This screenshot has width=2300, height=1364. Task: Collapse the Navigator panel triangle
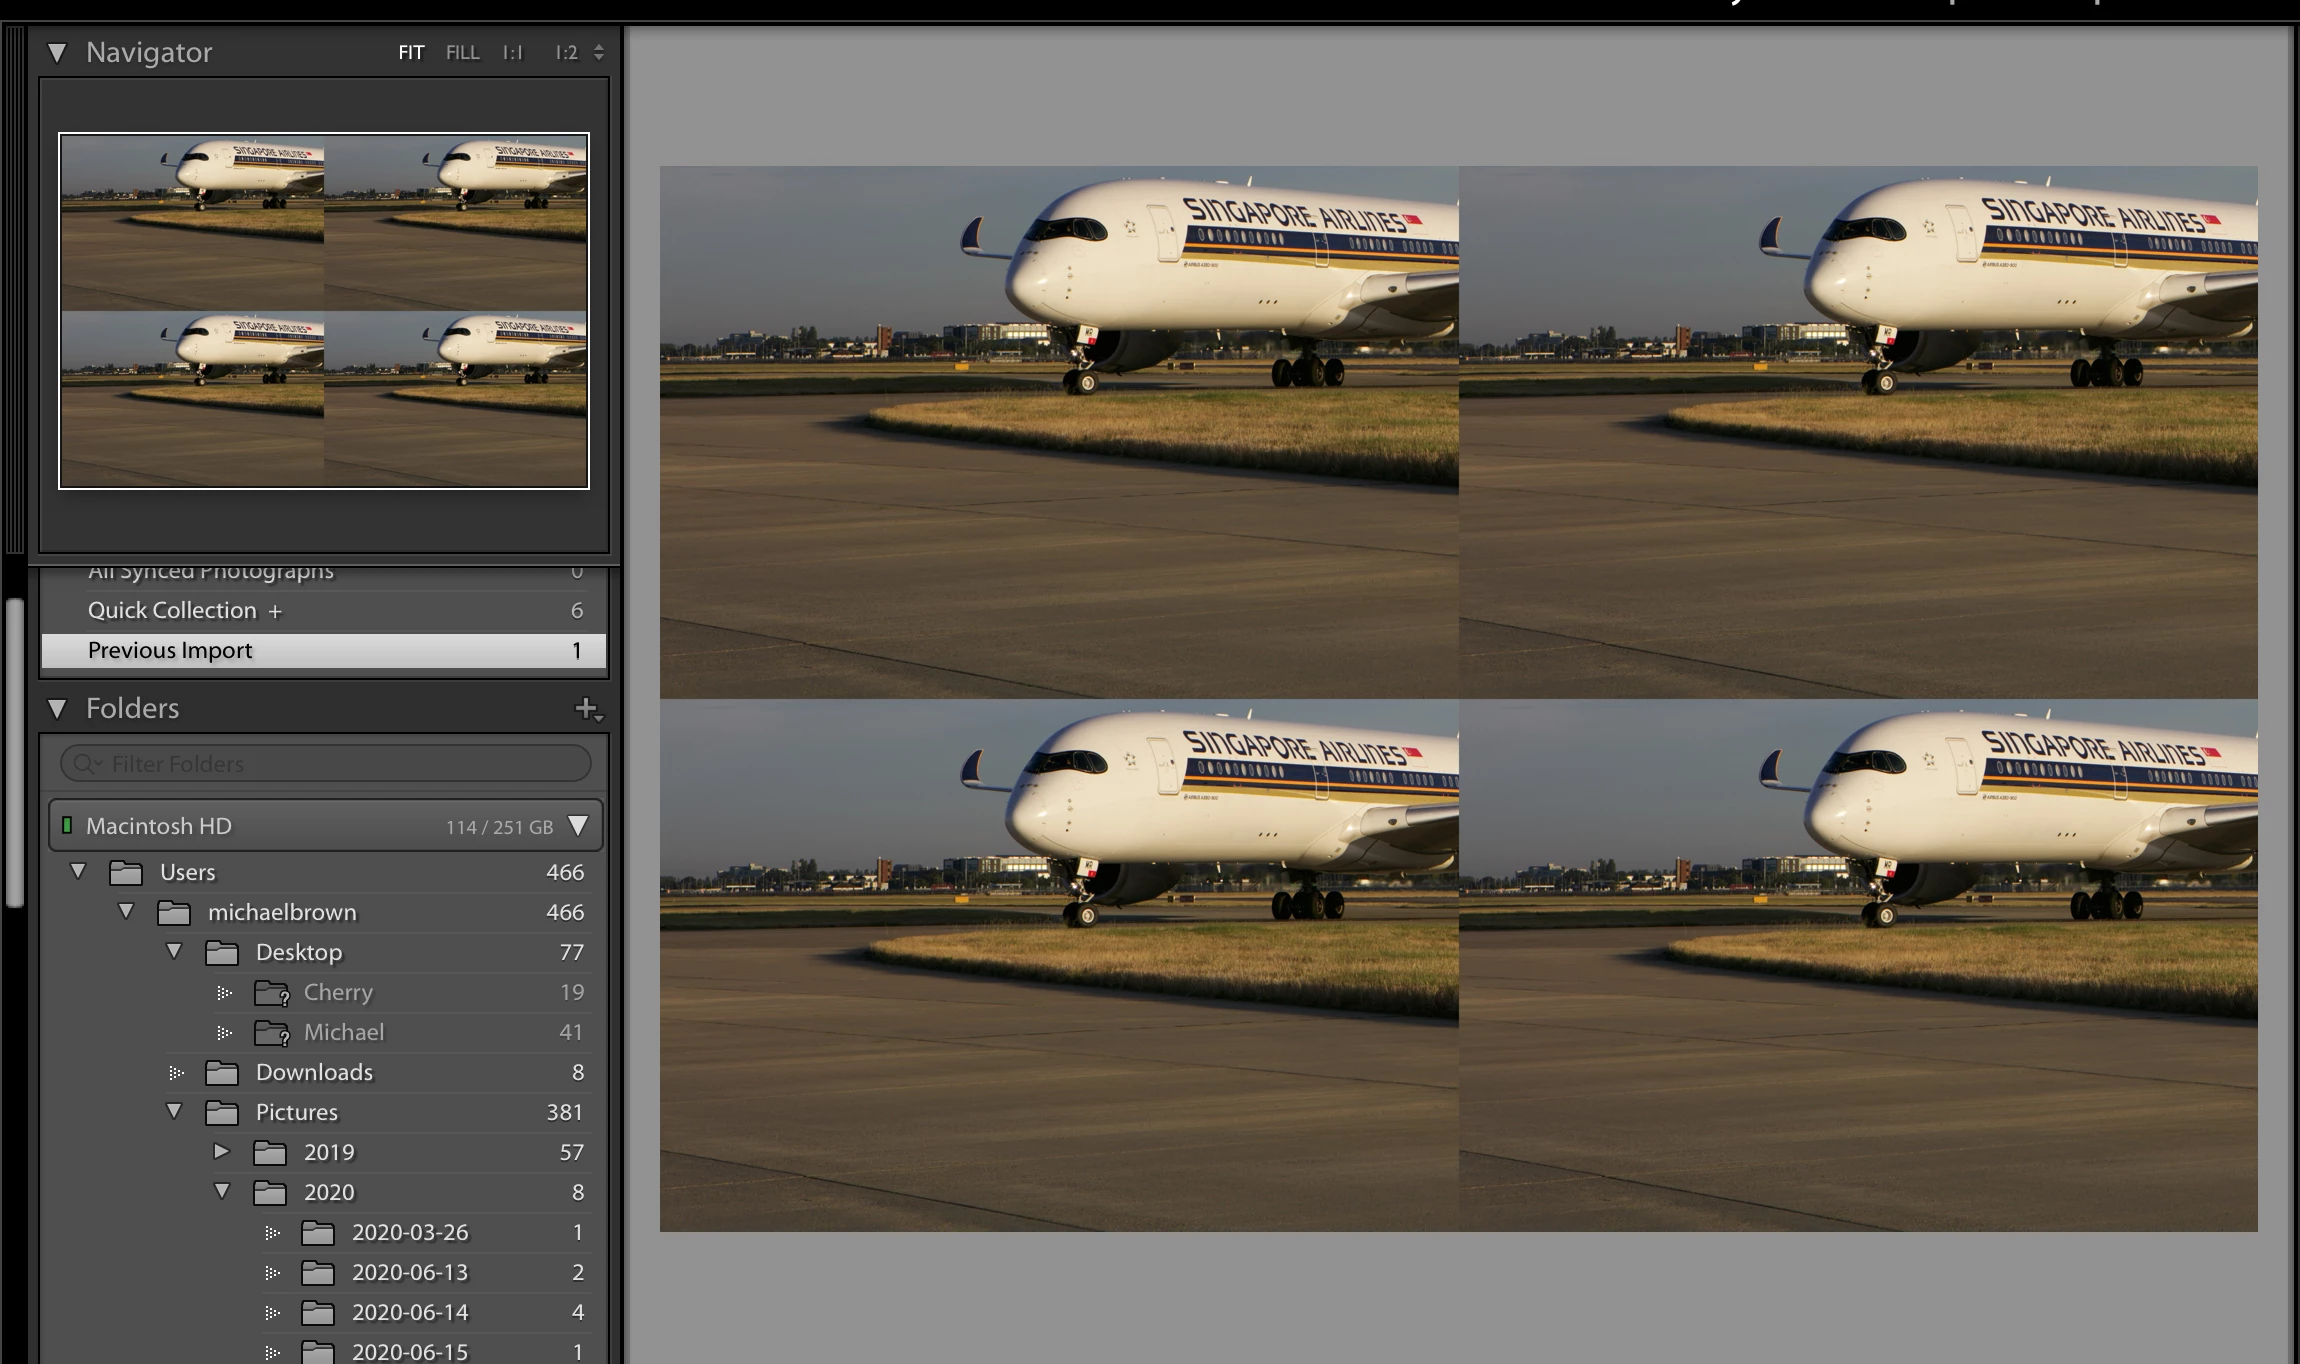pyautogui.click(x=57, y=53)
